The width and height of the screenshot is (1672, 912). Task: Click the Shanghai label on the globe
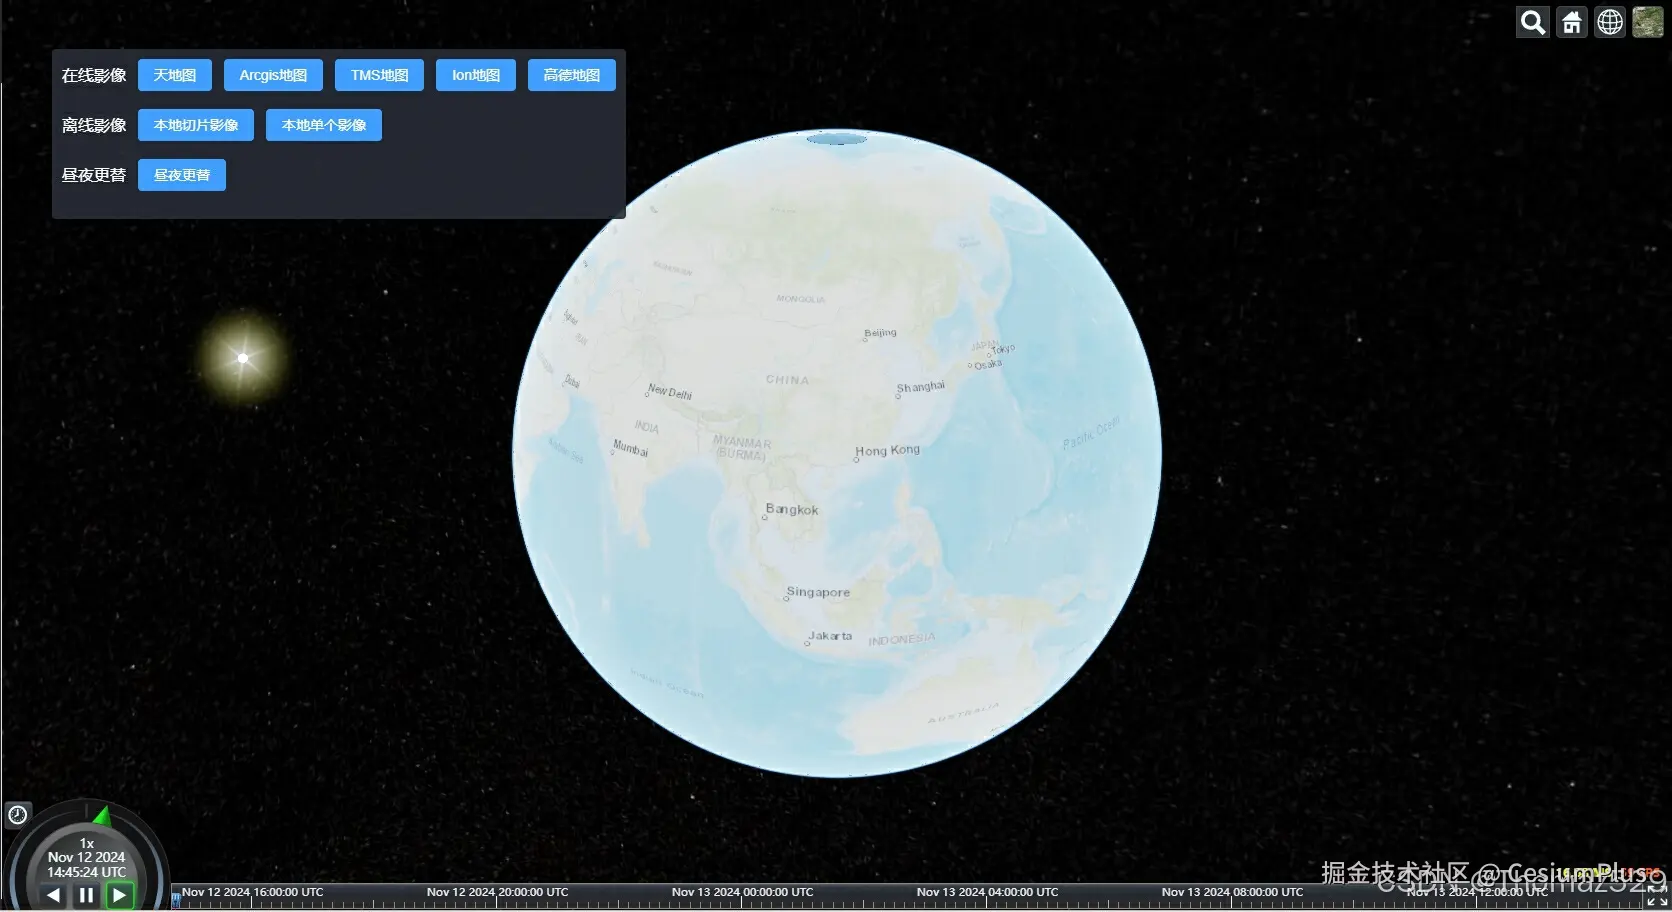tap(921, 387)
